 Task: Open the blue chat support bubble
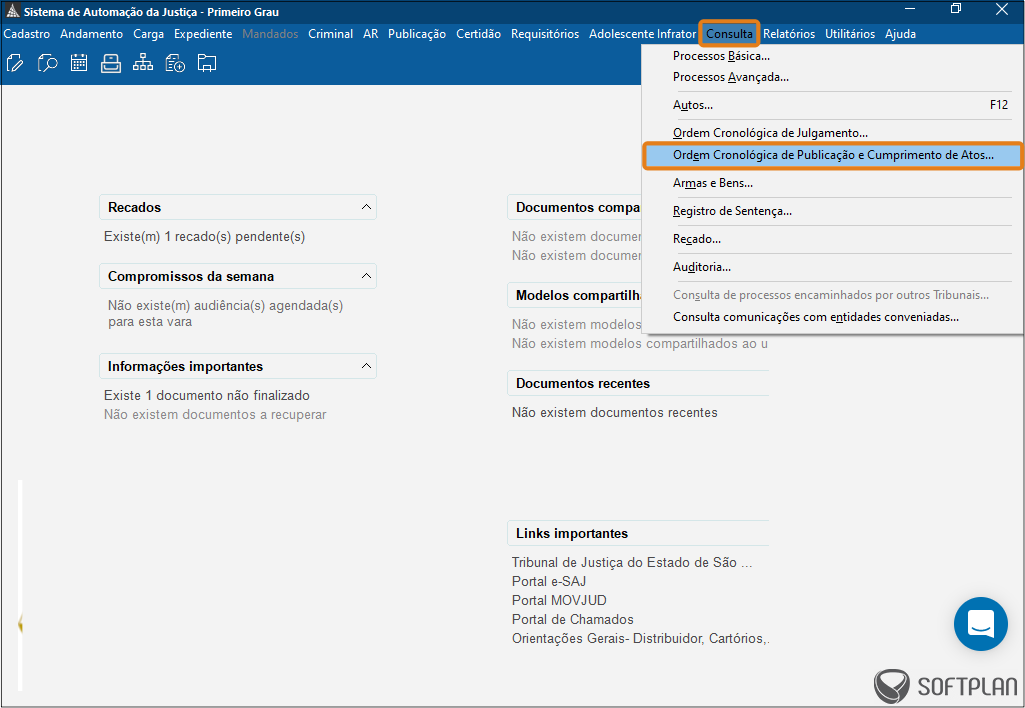pos(981,624)
